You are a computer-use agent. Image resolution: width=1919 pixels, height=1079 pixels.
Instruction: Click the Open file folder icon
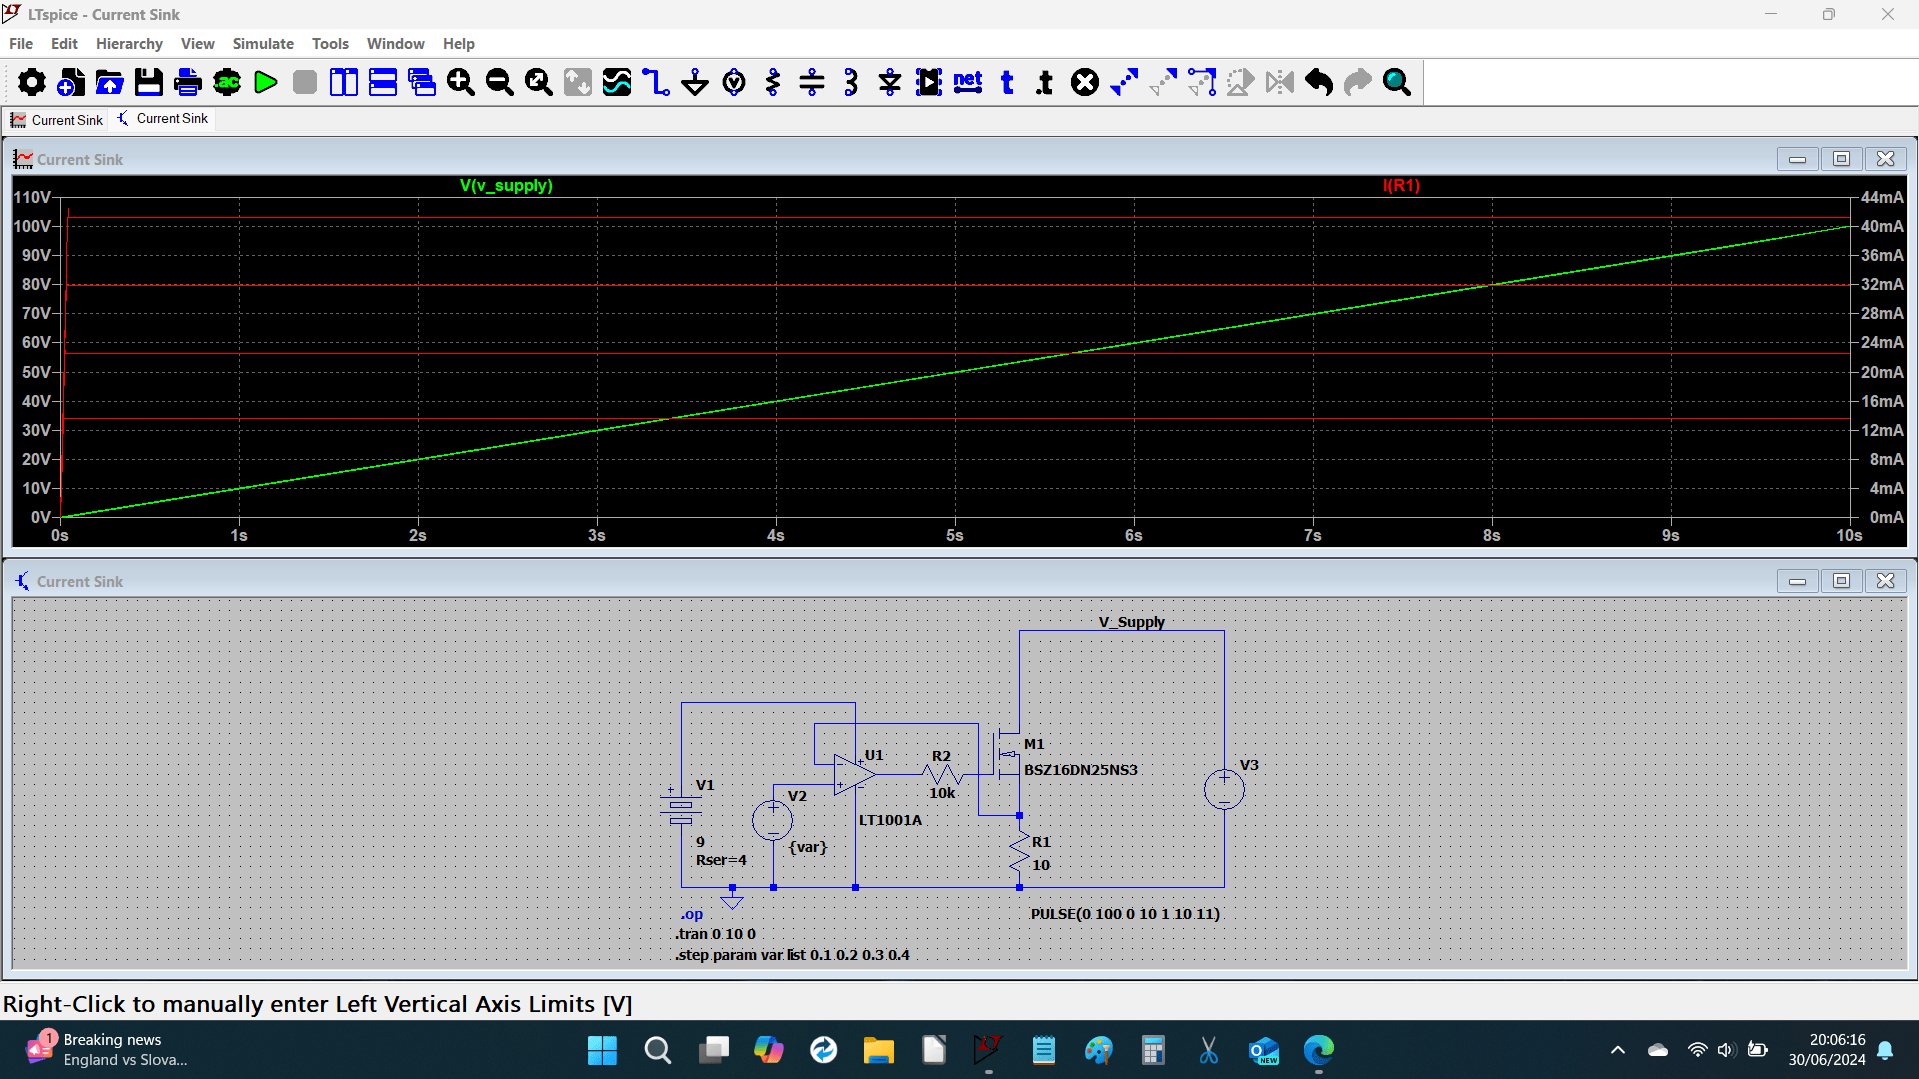(x=109, y=82)
